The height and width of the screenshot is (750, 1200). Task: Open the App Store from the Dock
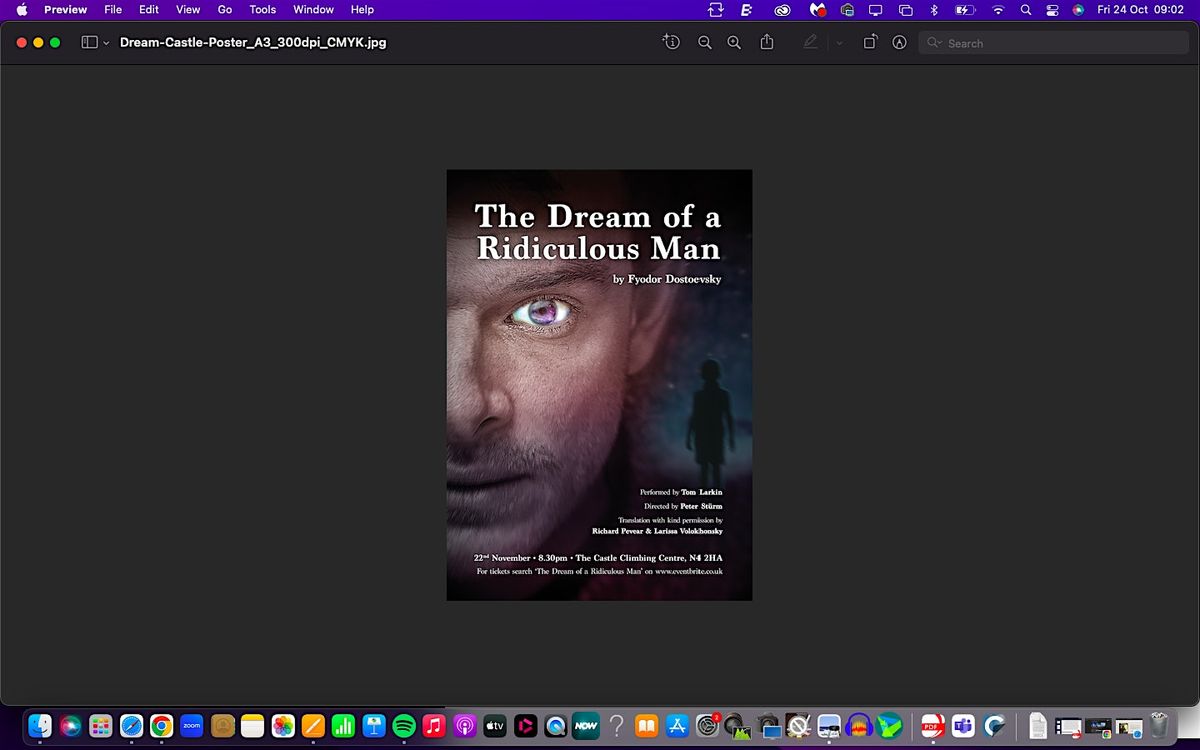coord(676,727)
